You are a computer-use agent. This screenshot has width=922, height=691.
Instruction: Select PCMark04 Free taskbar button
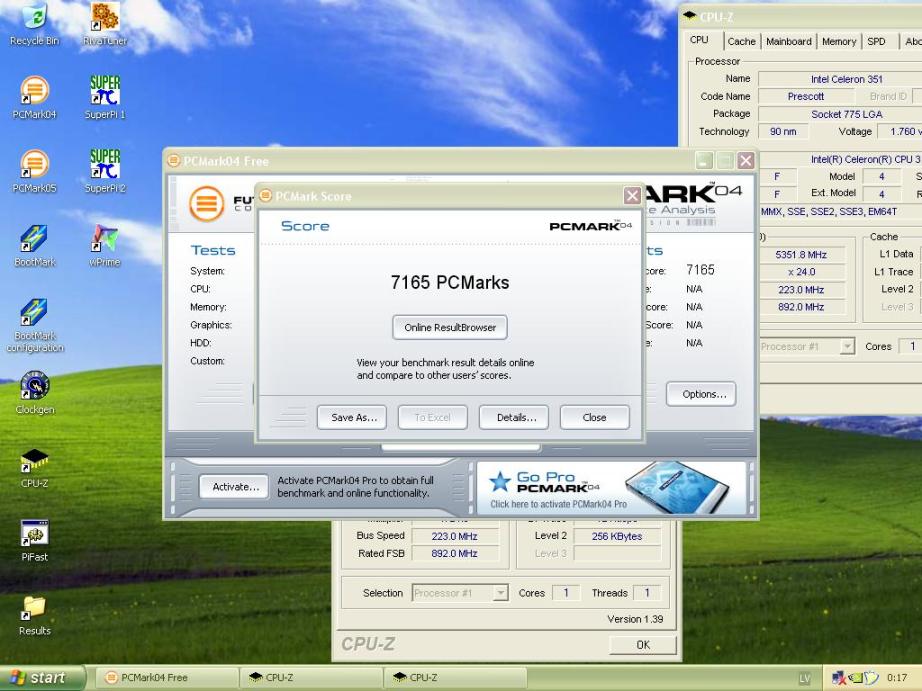(x=167, y=678)
